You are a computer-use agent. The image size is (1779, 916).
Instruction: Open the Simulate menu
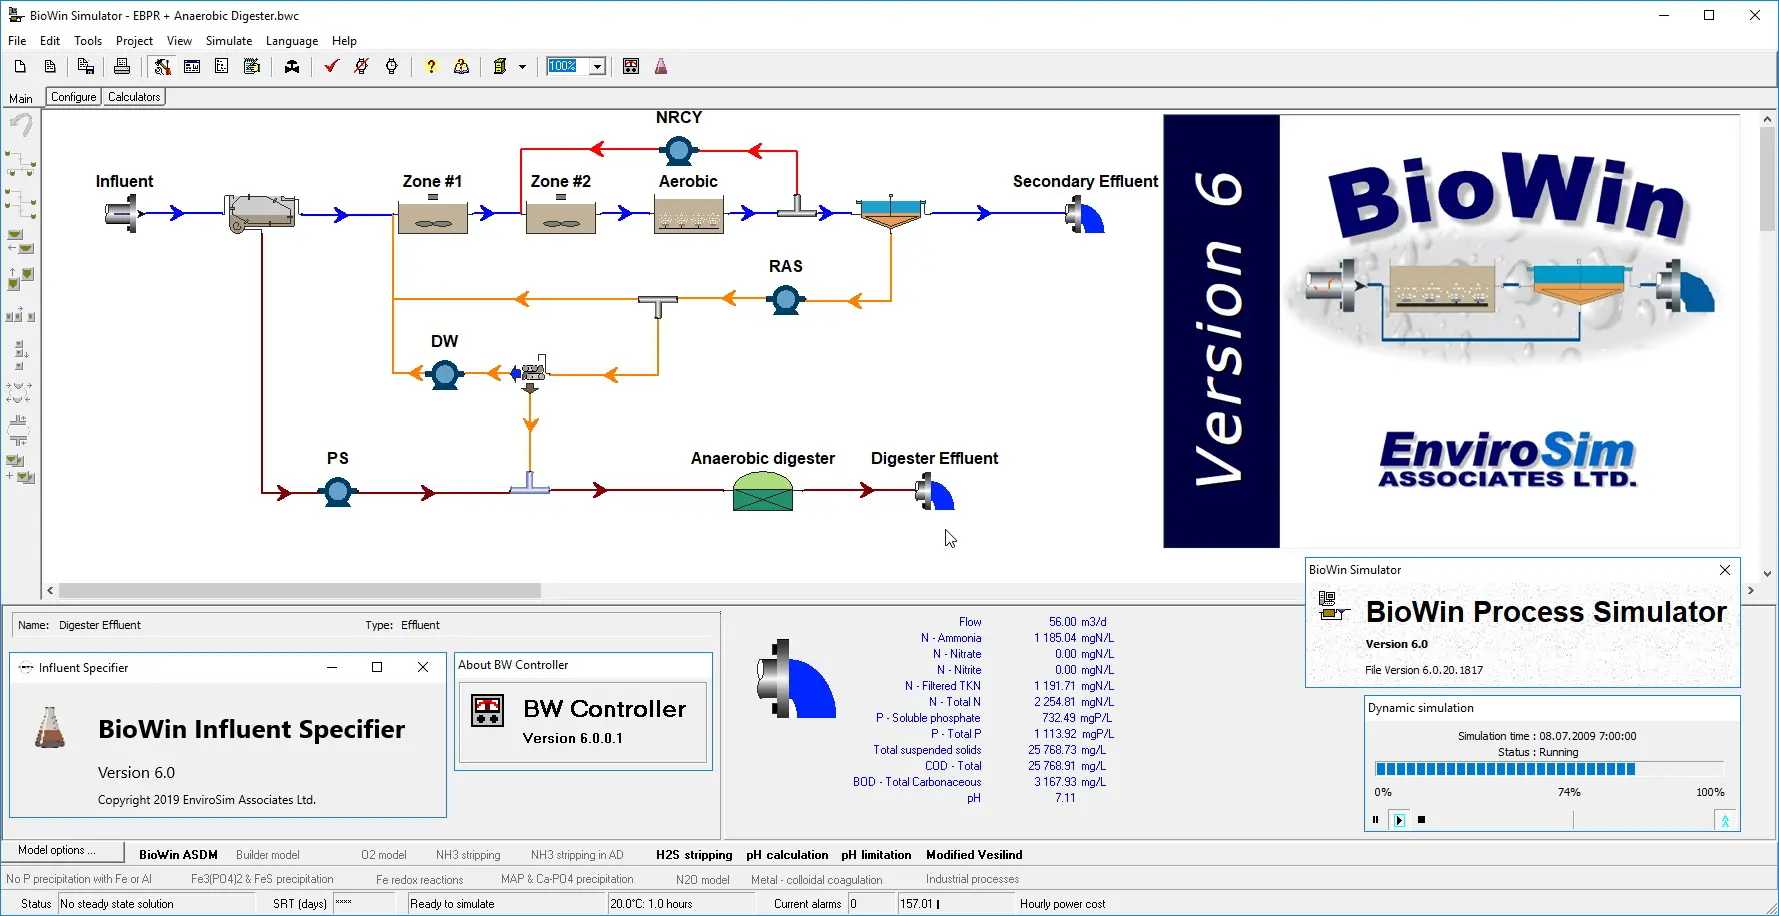click(x=229, y=41)
